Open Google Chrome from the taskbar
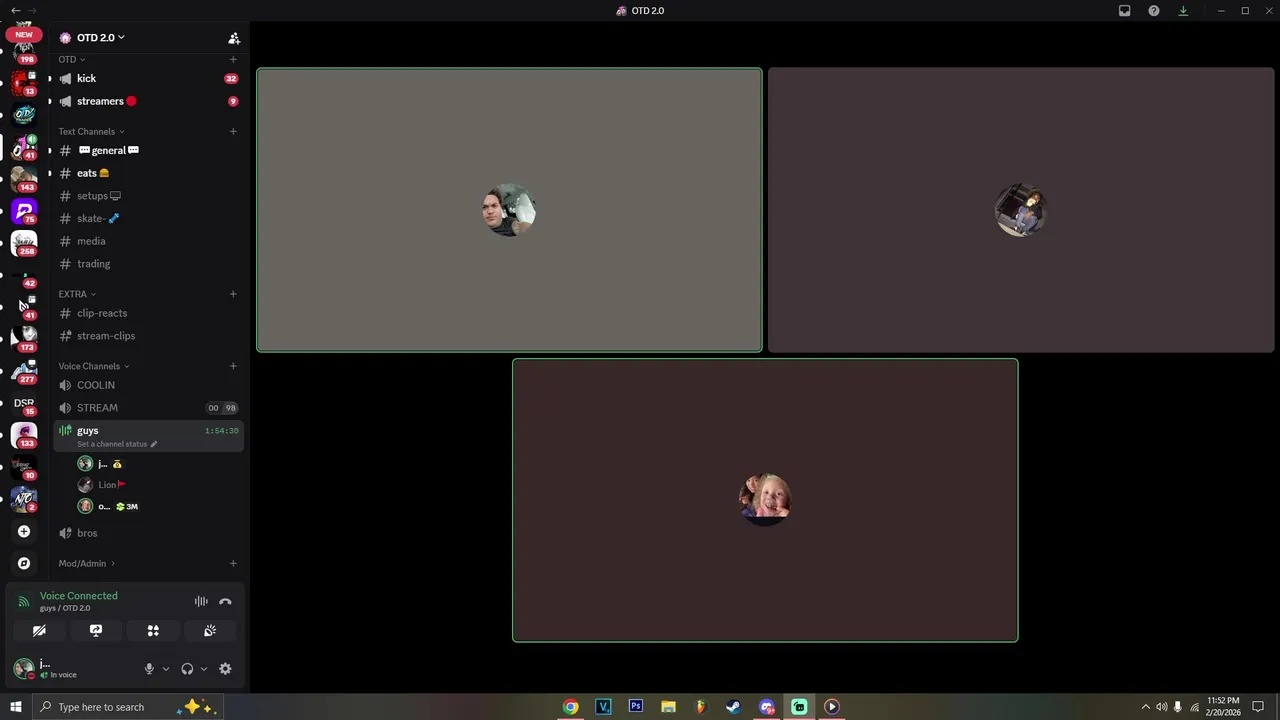 point(570,707)
